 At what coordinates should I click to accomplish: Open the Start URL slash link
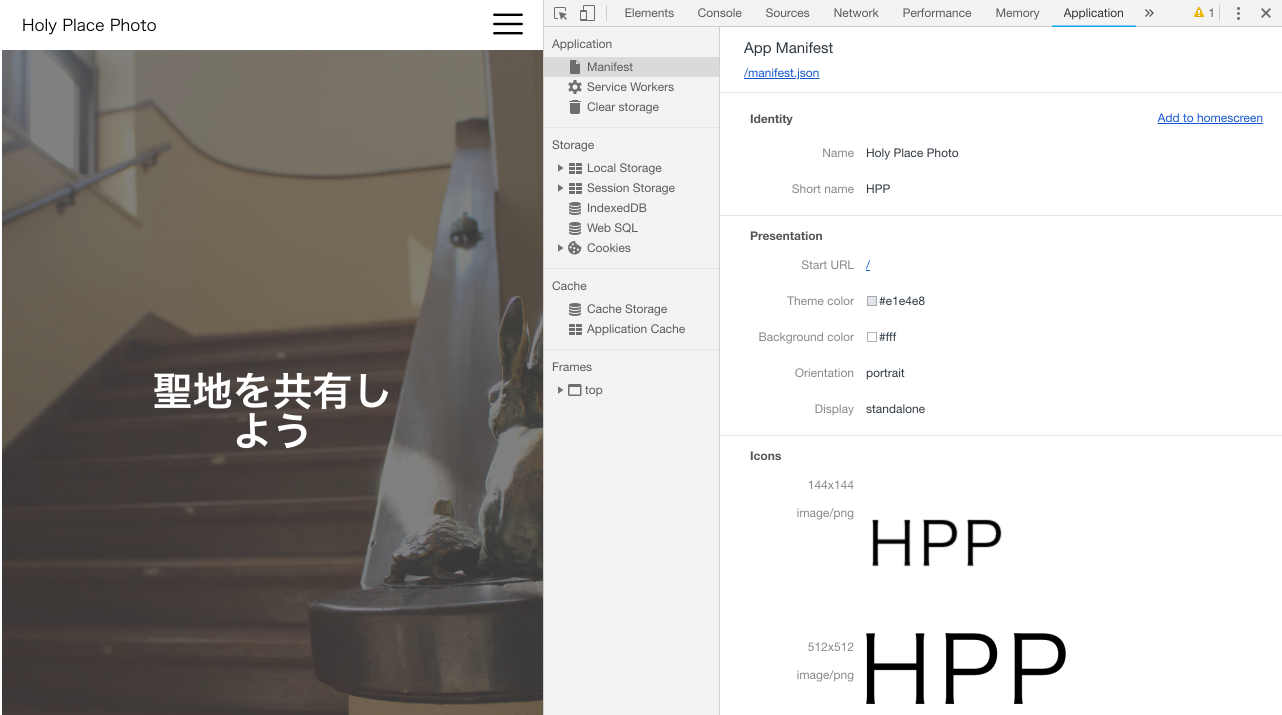click(x=868, y=265)
